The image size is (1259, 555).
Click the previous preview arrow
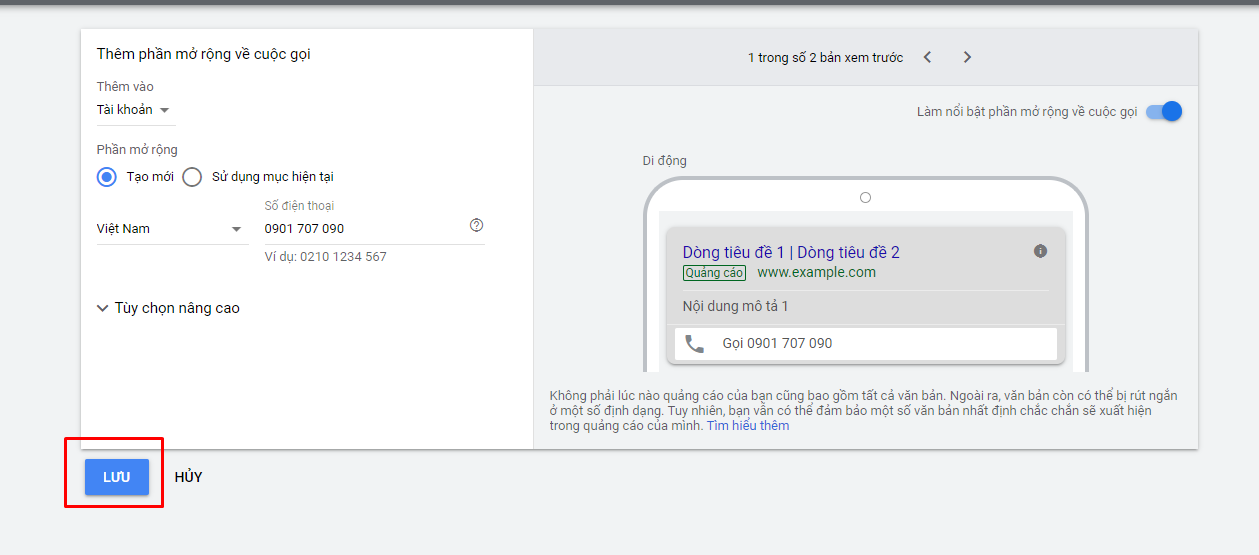[x=927, y=57]
